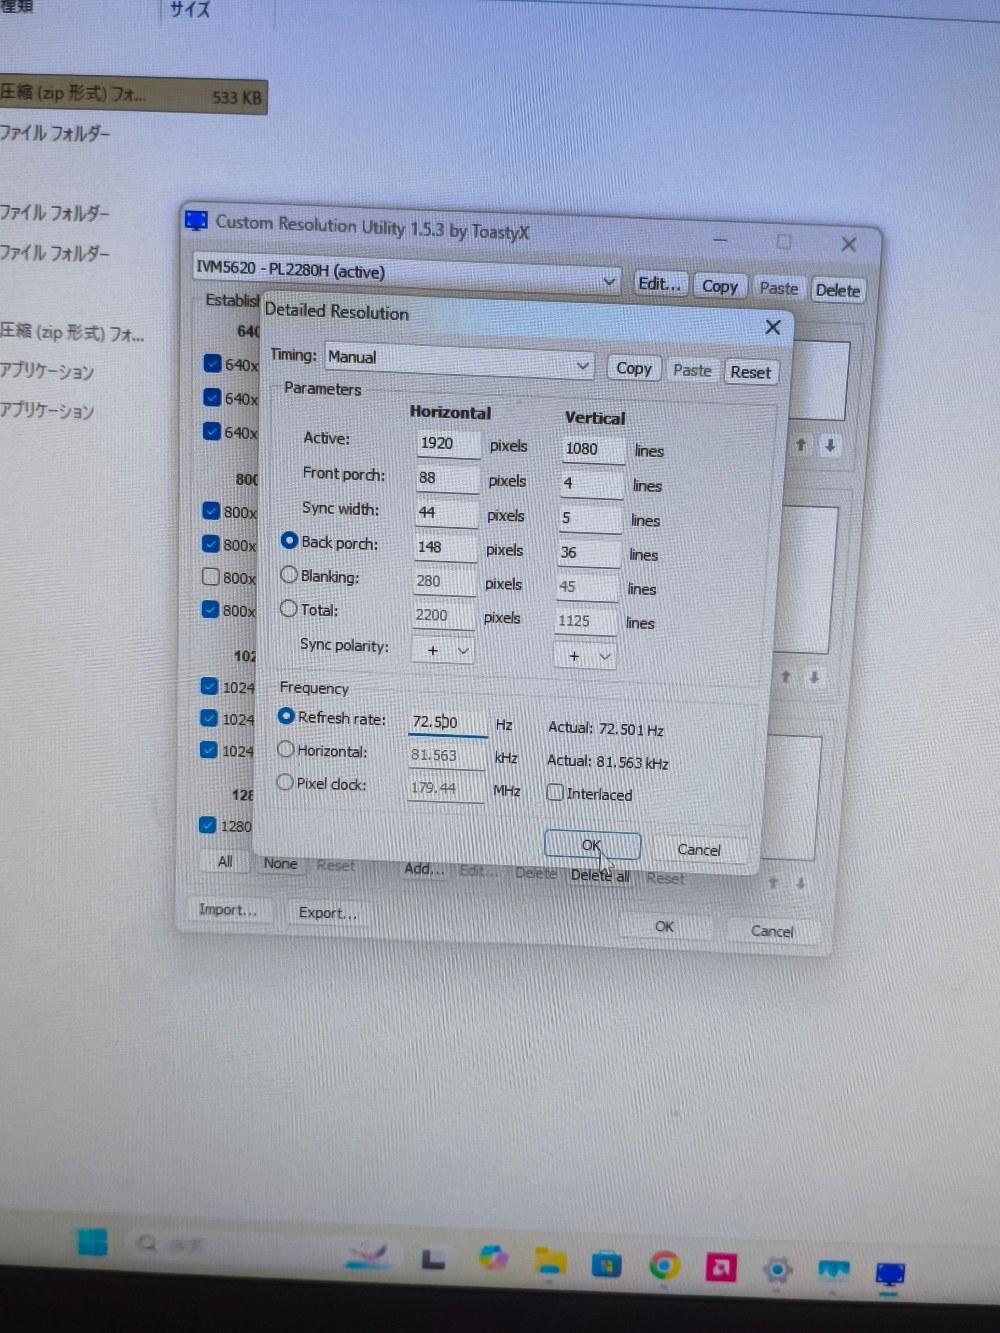Check the unchecked 800x resolution checkbox

[x=211, y=577]
